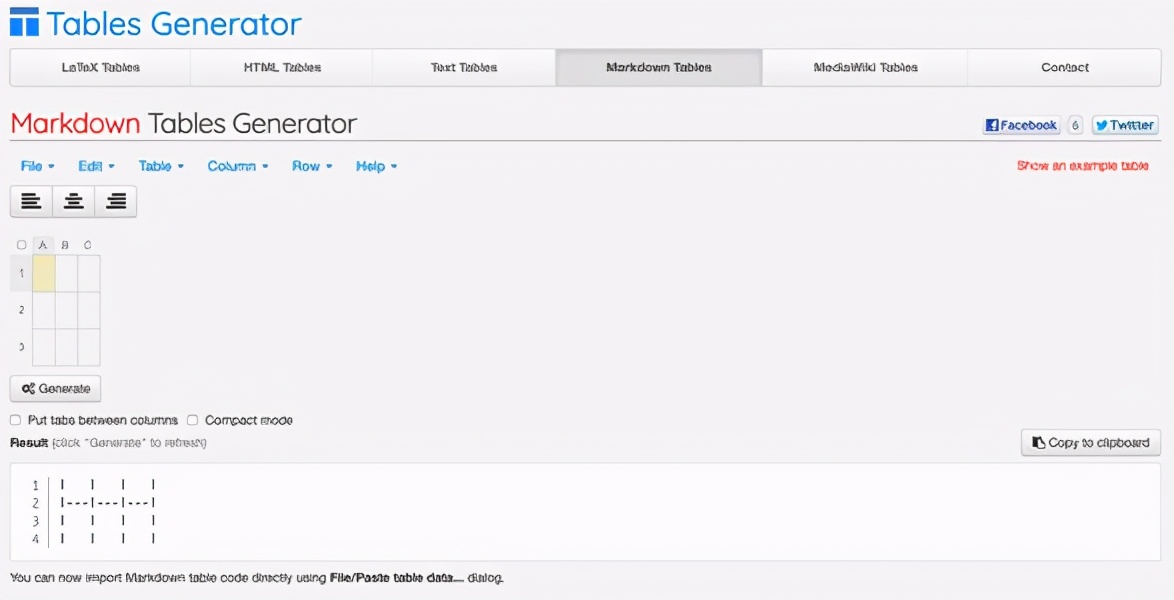Click the cell in column B, row 1

coord(66,273)
